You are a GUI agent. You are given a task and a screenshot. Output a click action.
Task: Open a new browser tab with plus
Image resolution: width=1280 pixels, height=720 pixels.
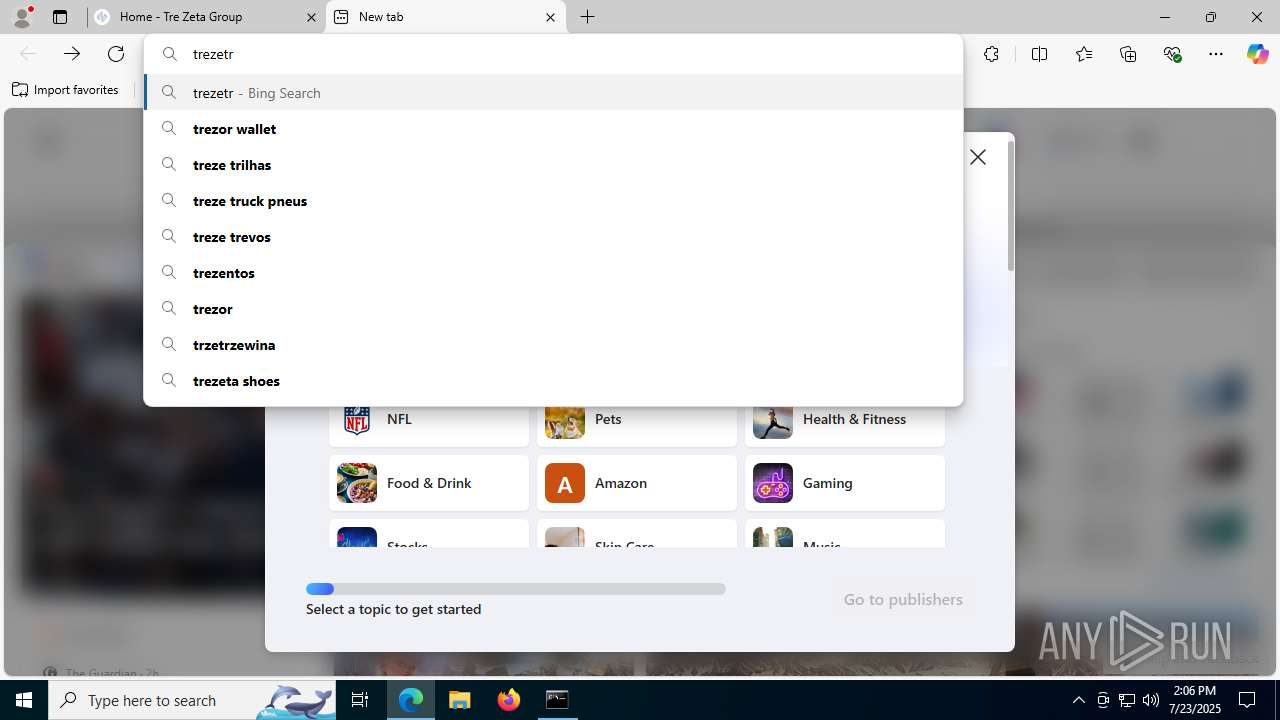588,17
